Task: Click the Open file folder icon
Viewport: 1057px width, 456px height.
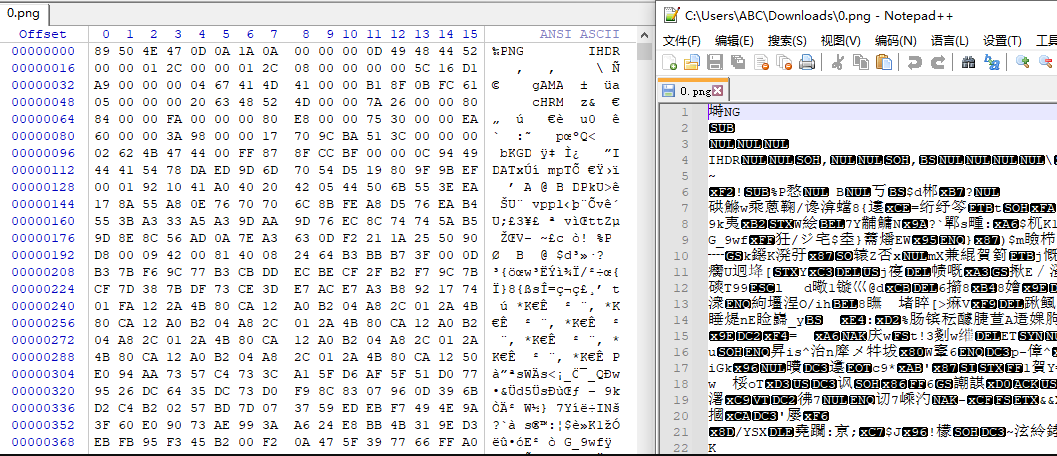Action: (692, 63)
